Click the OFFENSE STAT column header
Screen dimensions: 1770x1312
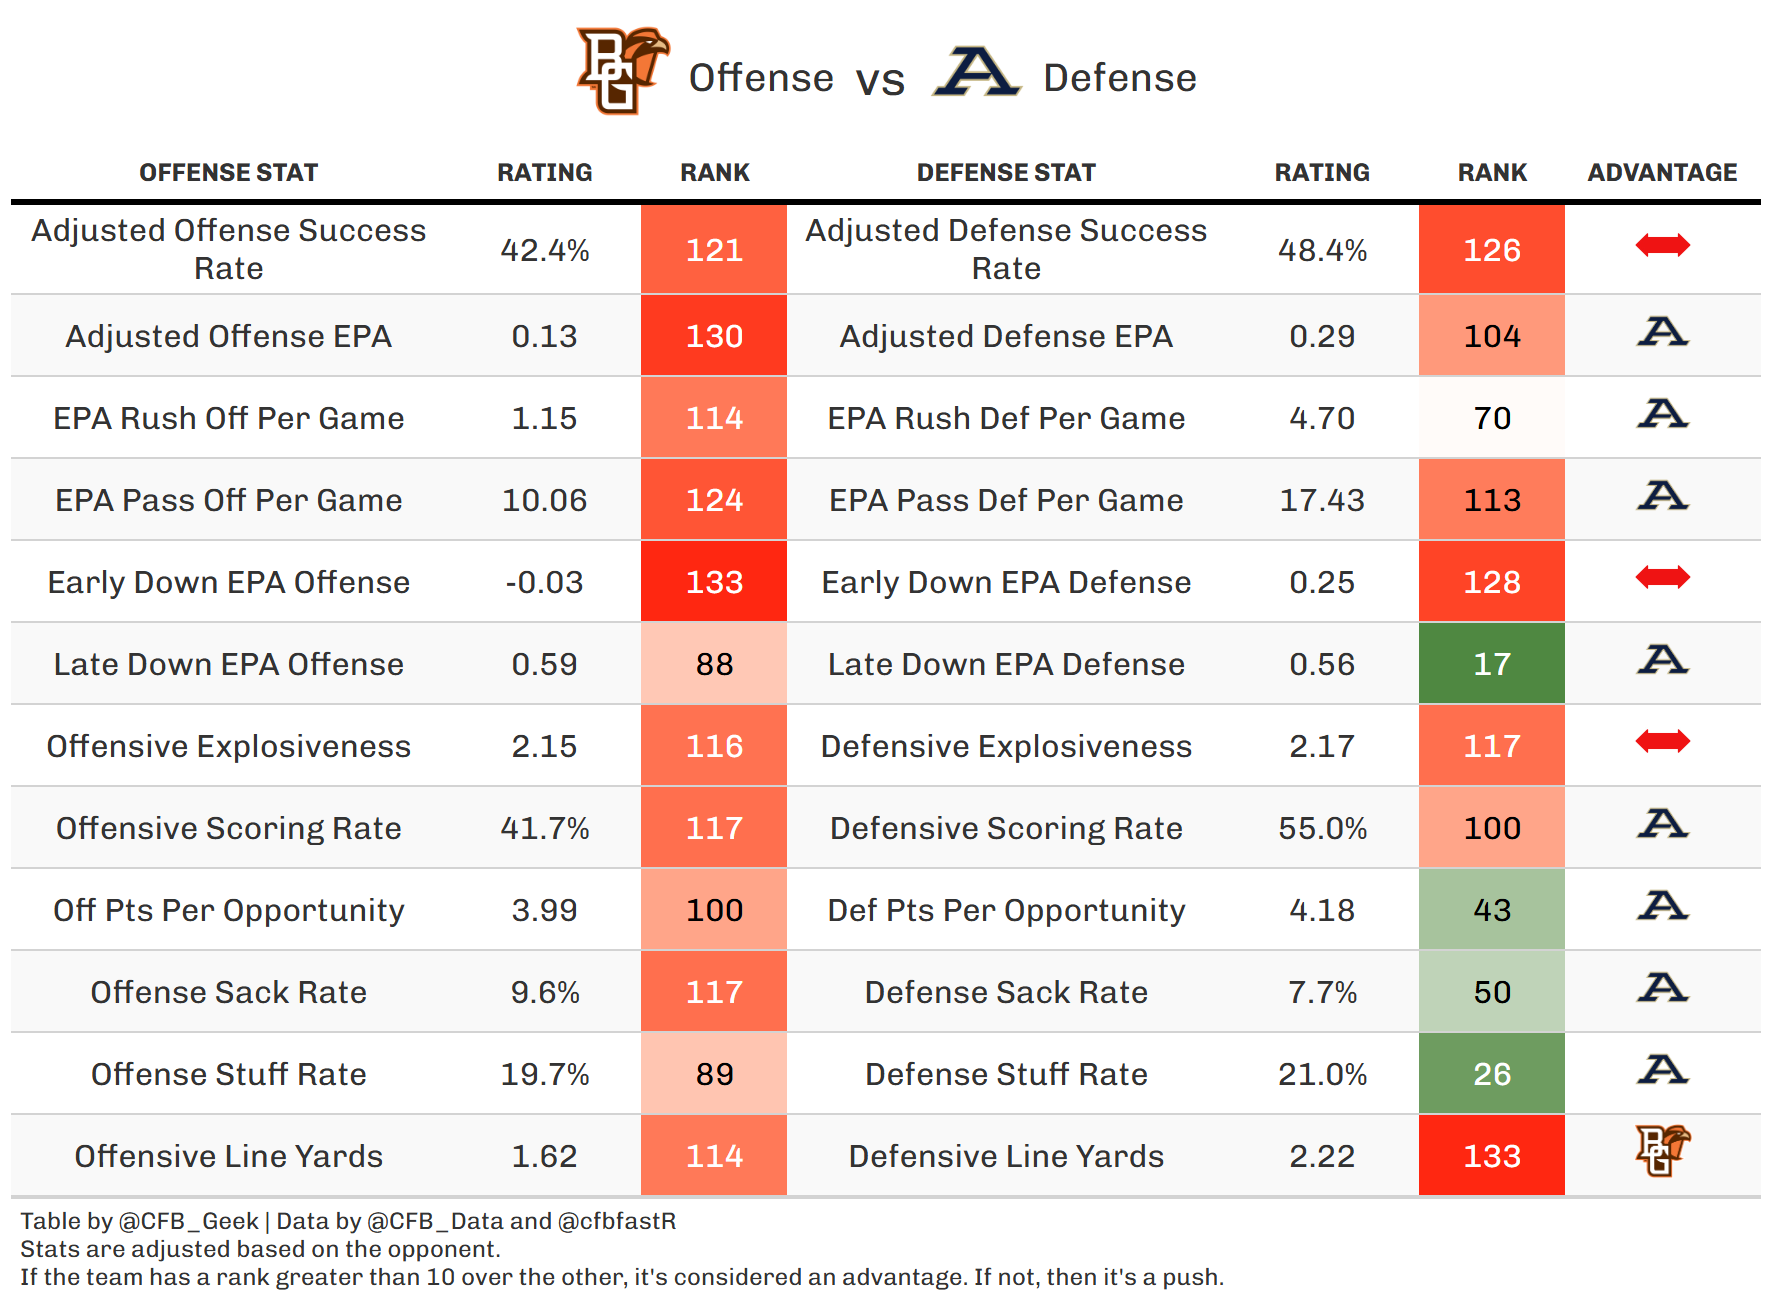[x=228, y=173]
